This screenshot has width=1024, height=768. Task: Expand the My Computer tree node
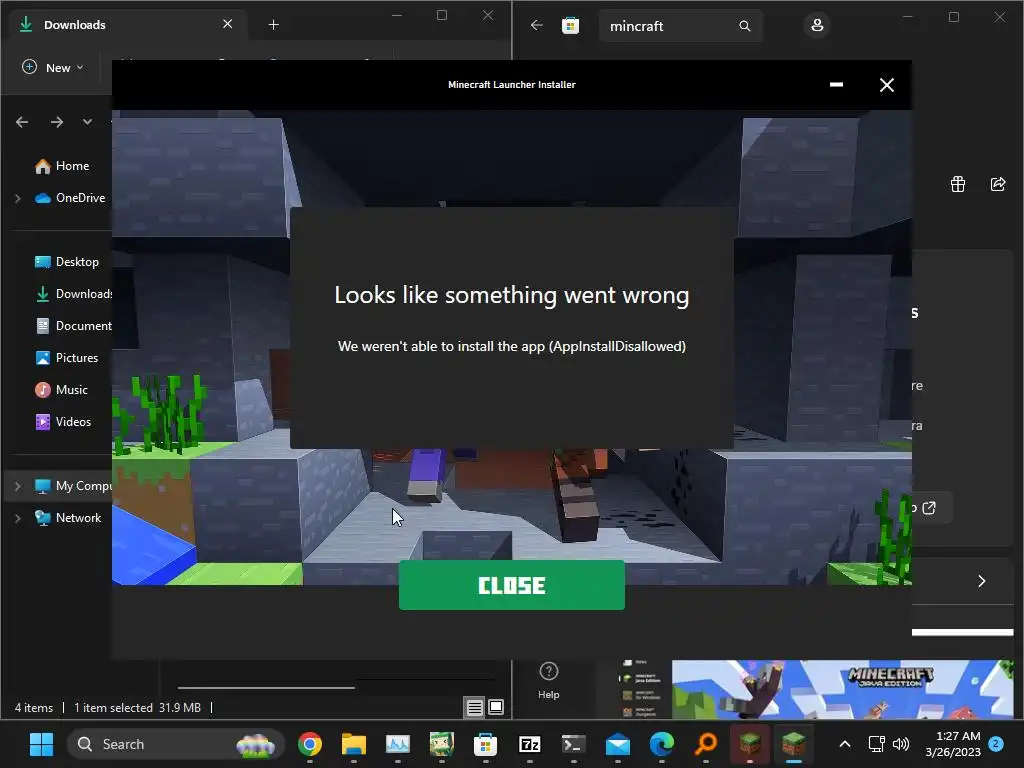click(18, 486)
